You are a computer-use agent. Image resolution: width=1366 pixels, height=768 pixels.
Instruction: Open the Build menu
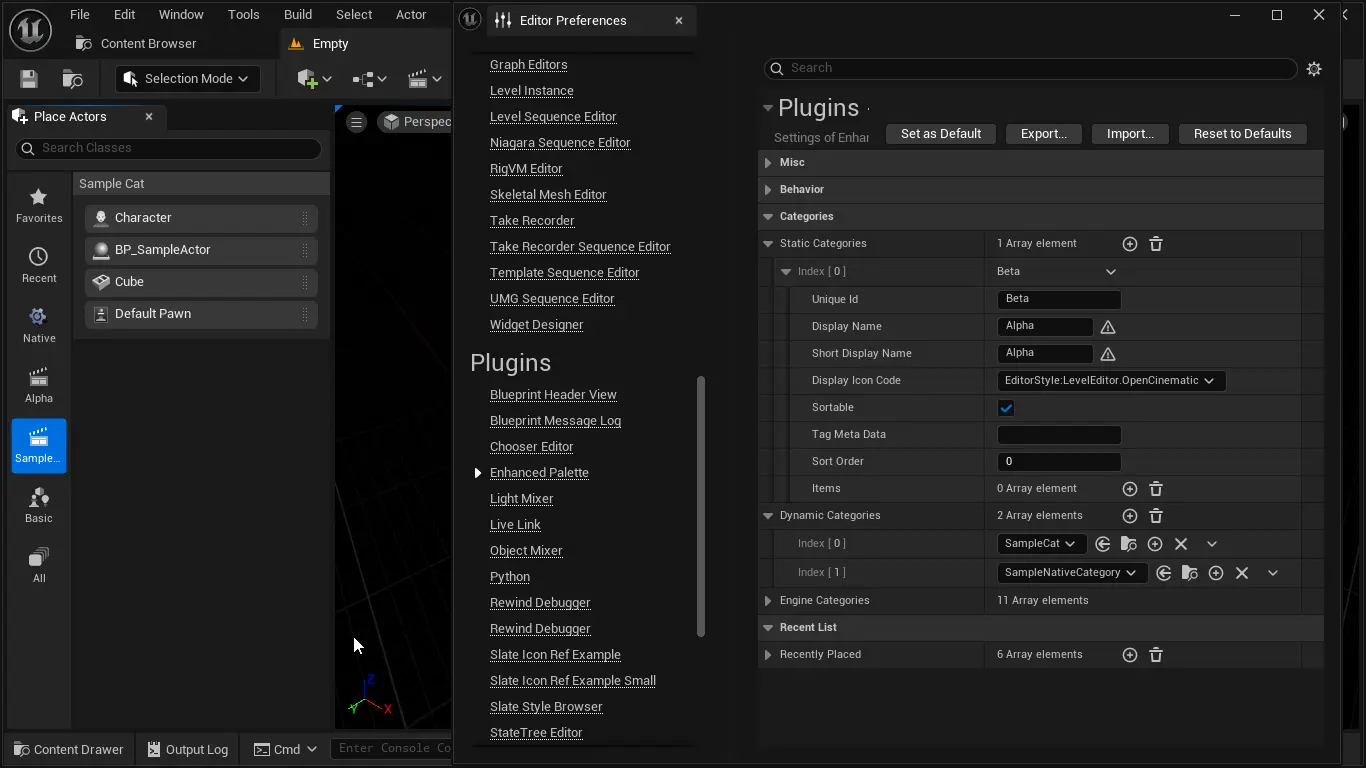tap(298, 15)
